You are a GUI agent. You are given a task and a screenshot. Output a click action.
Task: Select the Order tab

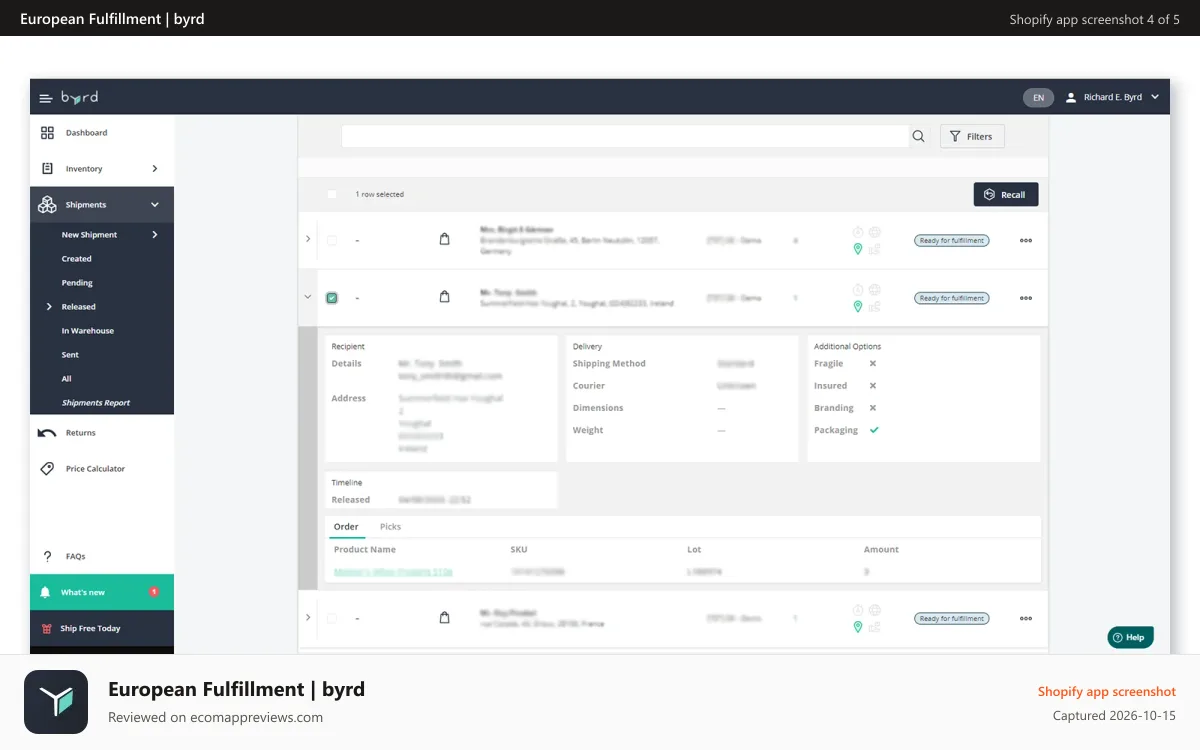[x=346, y=527]
